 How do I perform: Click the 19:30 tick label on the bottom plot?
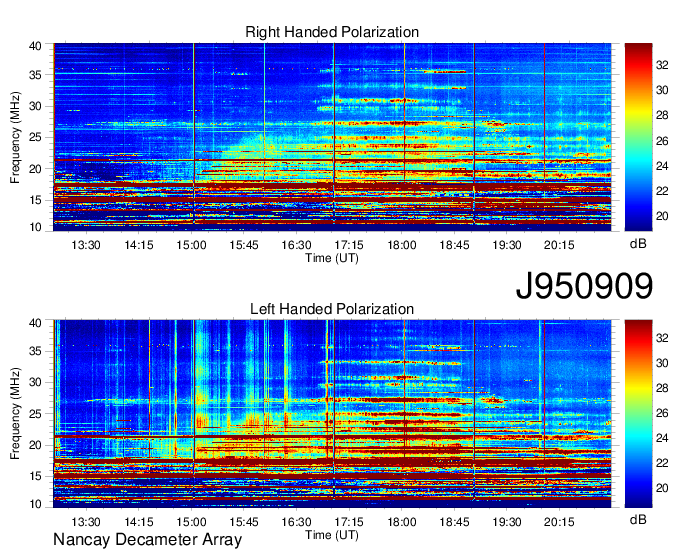507,522
